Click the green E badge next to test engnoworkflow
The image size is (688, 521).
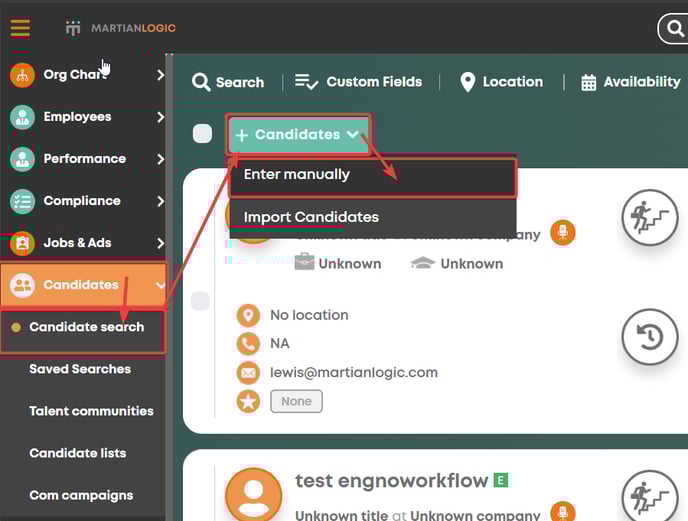point(501,480)
